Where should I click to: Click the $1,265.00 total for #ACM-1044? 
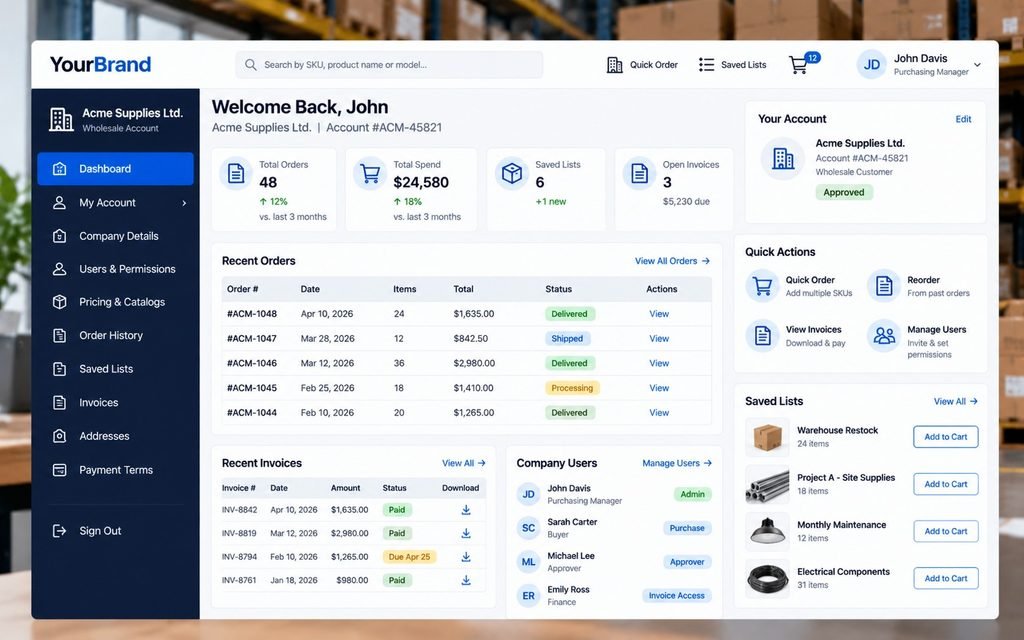(473, 413)
